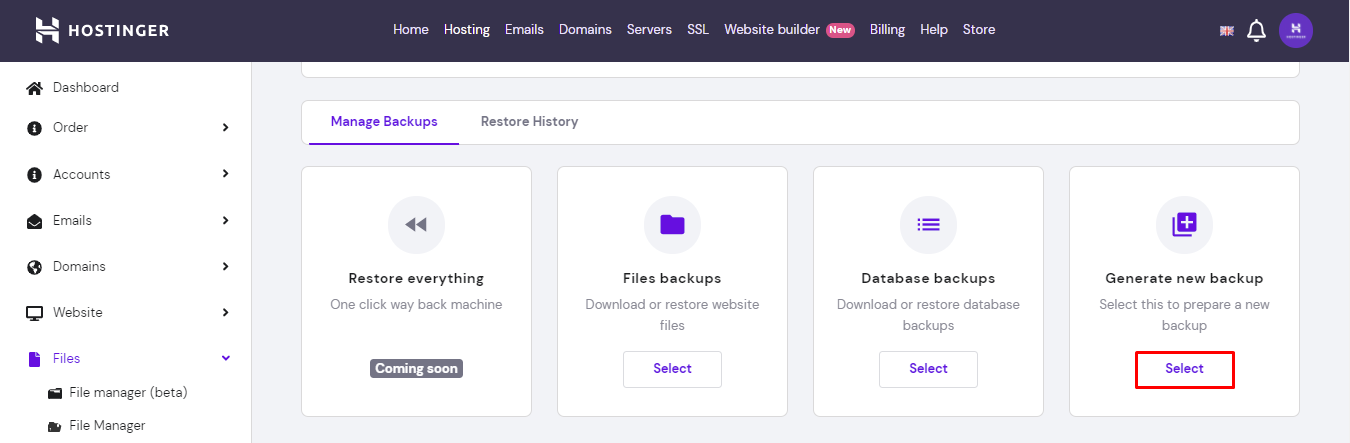Click the Generate new backup icon

(1184, 224)
